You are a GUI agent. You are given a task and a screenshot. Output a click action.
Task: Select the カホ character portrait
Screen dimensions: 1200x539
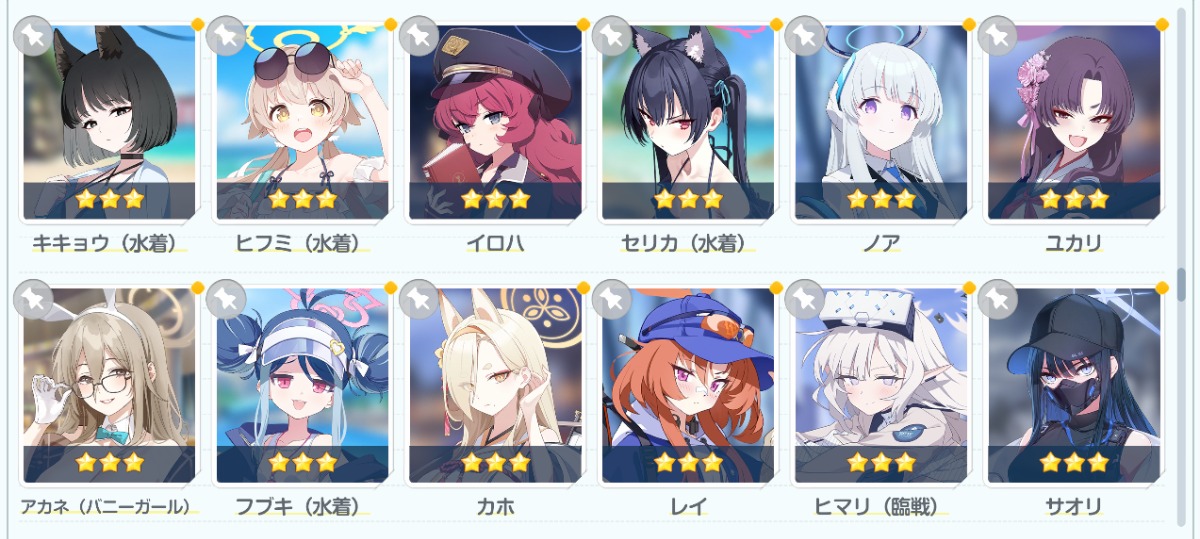click(x=496, y=386)
